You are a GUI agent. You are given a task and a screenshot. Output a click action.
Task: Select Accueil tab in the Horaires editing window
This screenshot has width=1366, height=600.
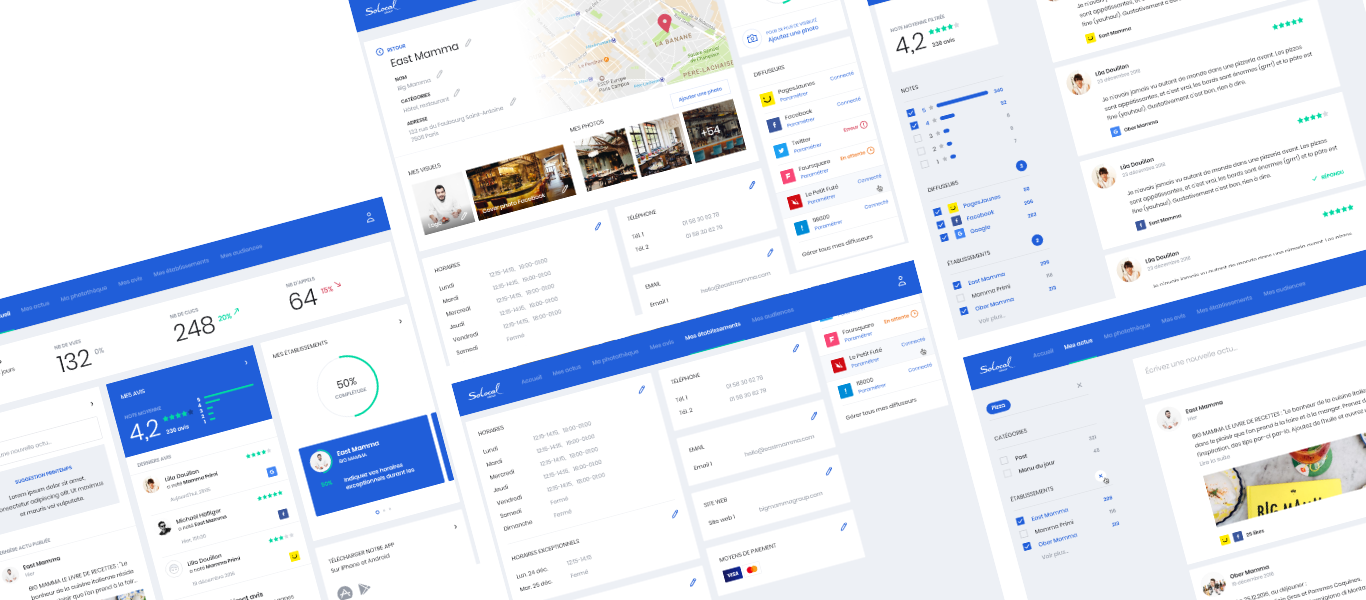532,379
